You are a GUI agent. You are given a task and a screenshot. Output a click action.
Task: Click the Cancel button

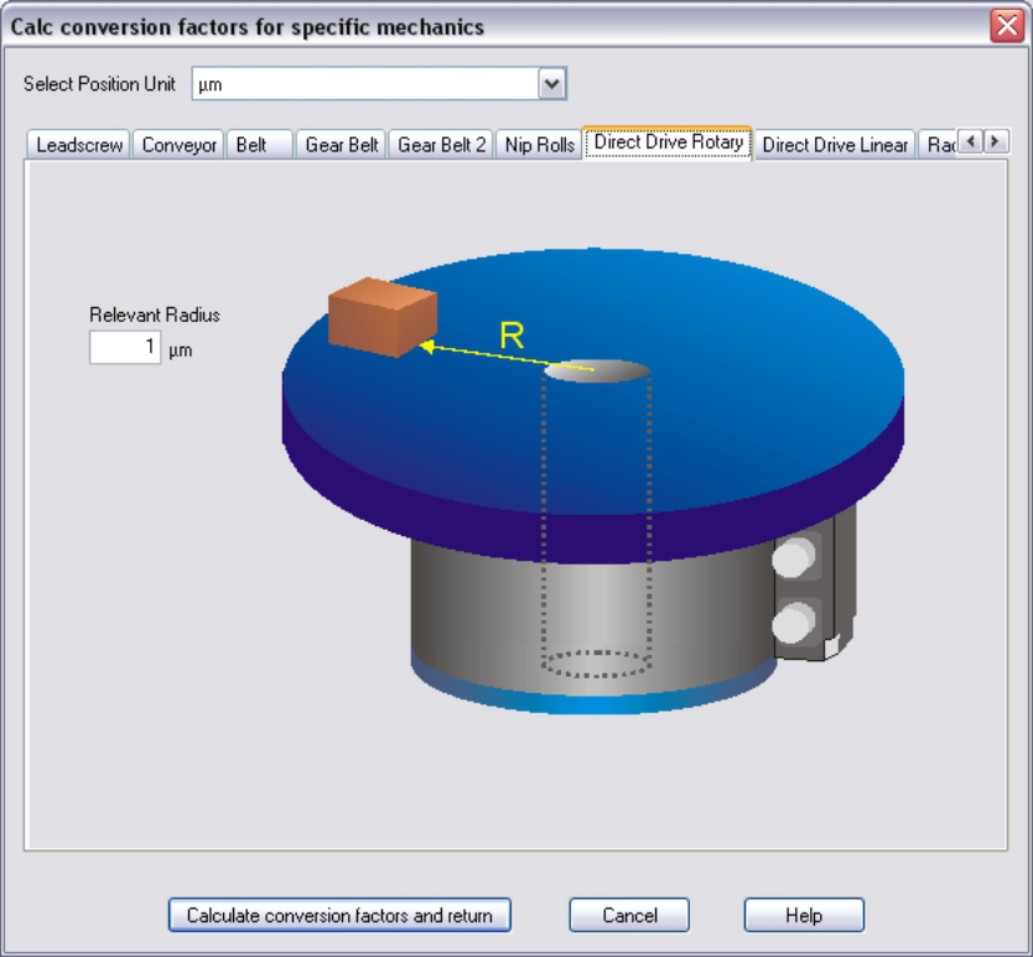629,915
